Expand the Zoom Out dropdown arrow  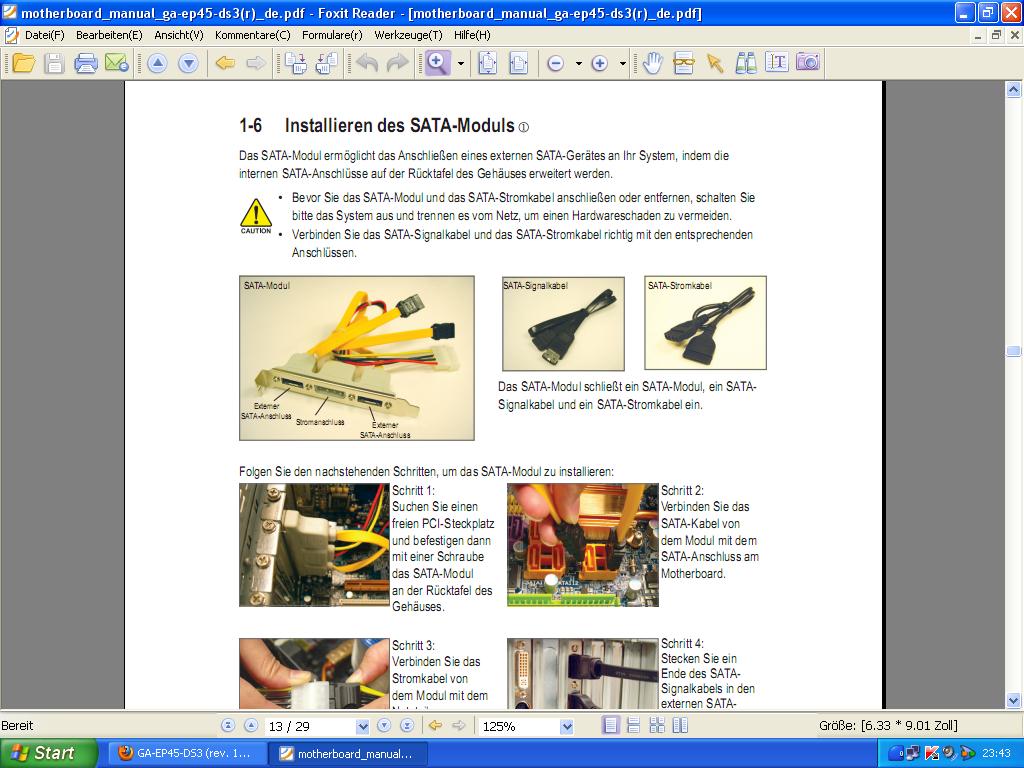coord(579,63)
